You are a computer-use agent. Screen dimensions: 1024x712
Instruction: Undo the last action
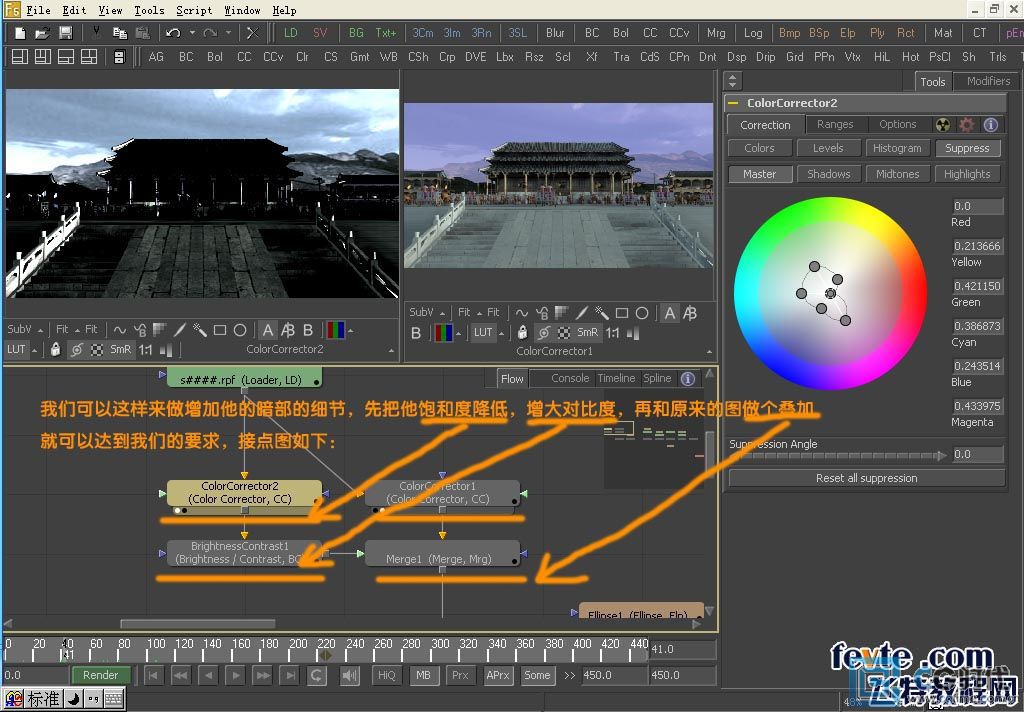click(173, 33)
